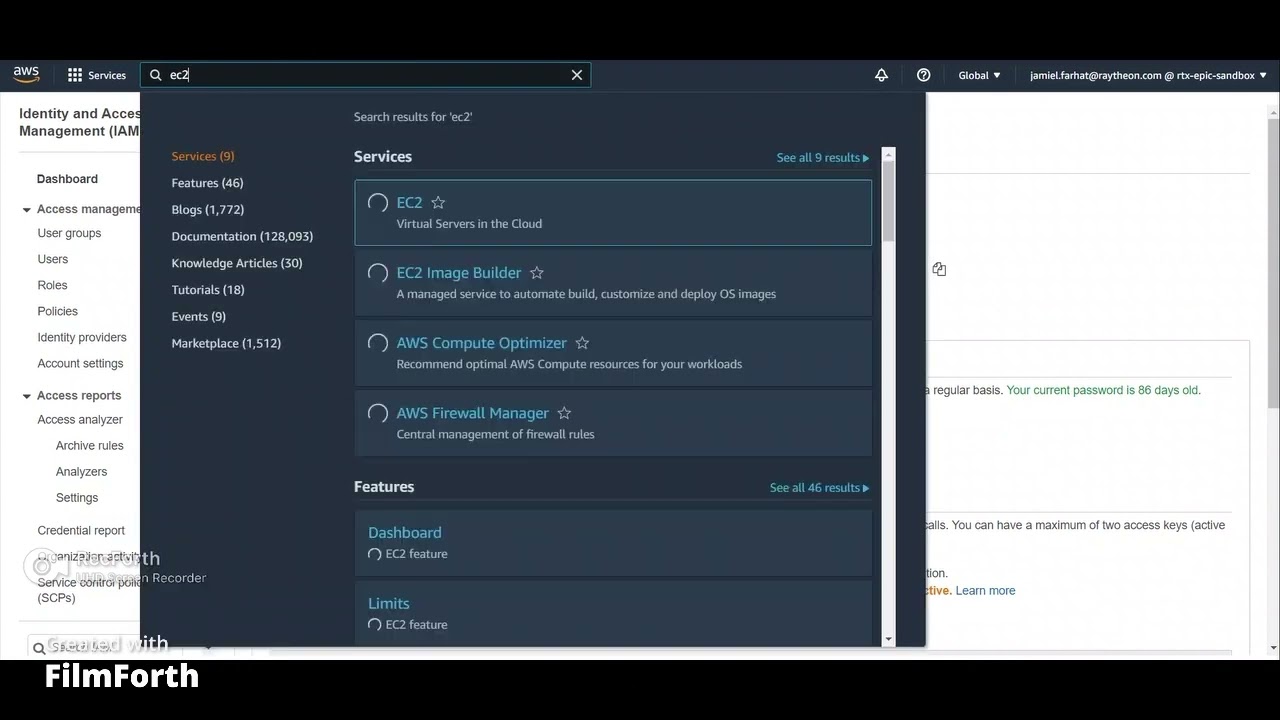Open the Dashboard EC2 feature
The image size is (1280, 720).
click(613, 542)
